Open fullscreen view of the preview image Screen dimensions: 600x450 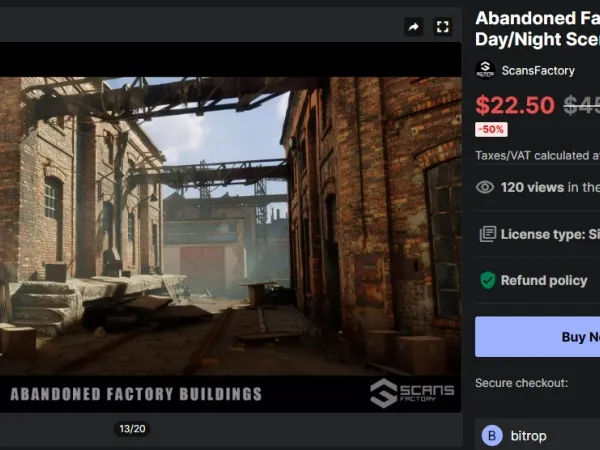click(443, 27)
